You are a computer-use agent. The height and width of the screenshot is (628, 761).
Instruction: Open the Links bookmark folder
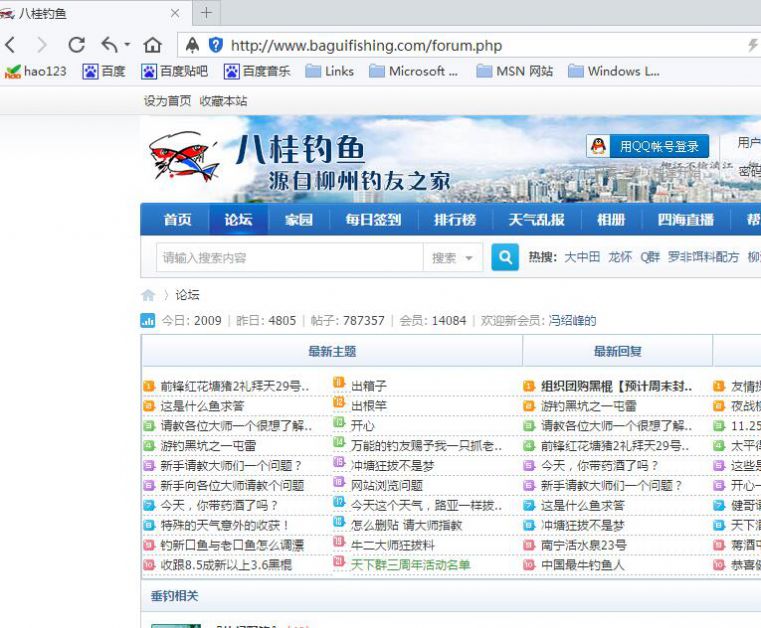[x=329, y=71]
